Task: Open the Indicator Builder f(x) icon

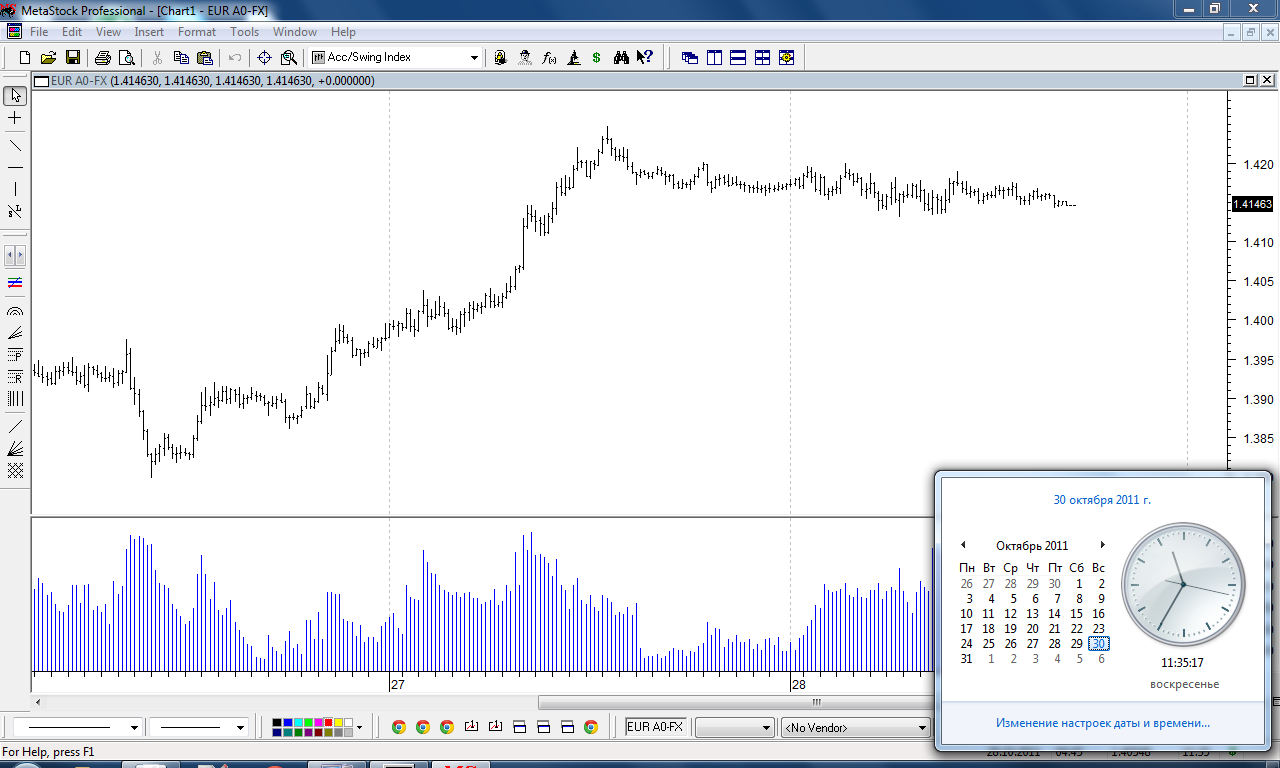Action: [549, 58]
